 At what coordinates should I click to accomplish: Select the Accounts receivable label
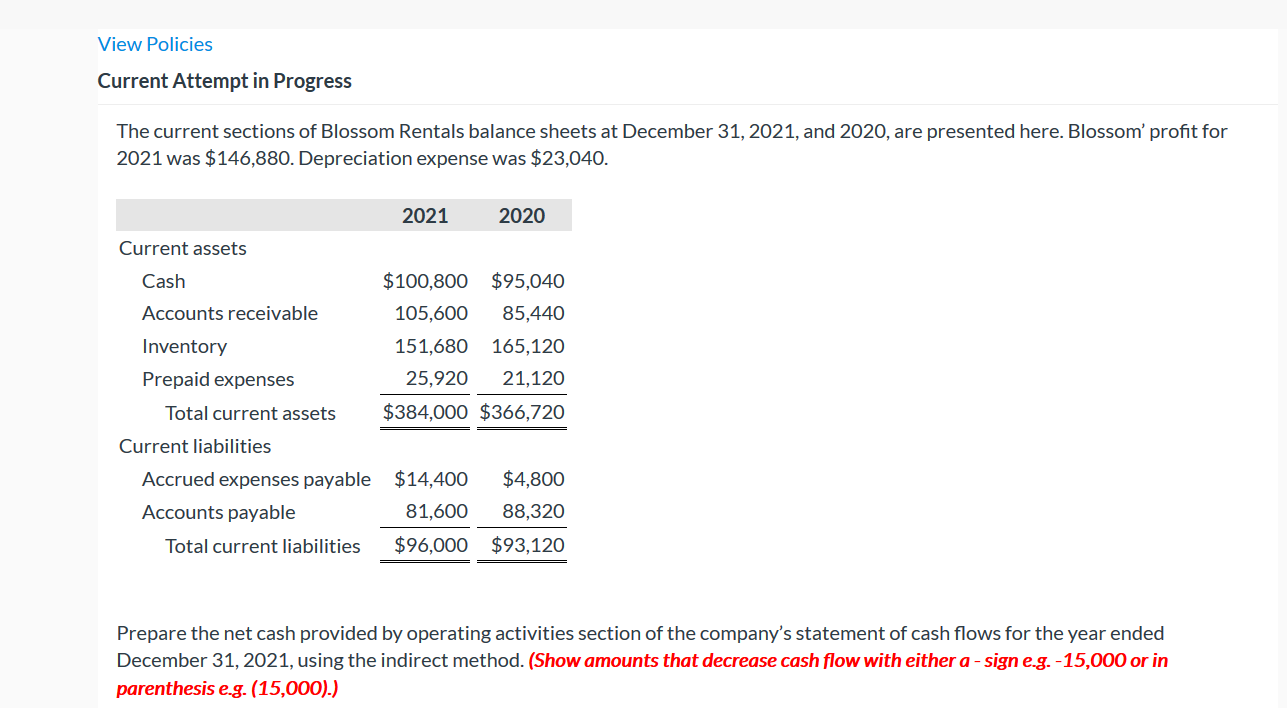[x=230, y=313]
